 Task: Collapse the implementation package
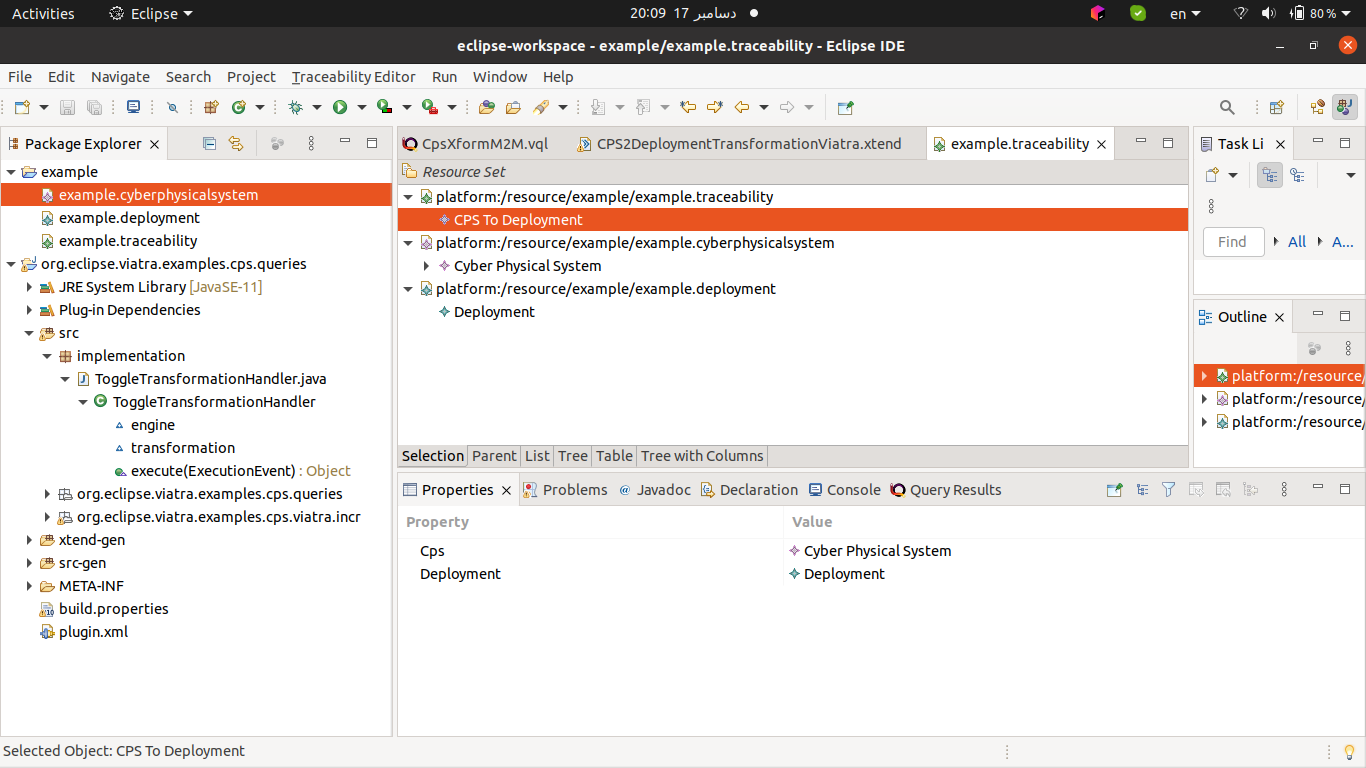[x=47, y=356]
